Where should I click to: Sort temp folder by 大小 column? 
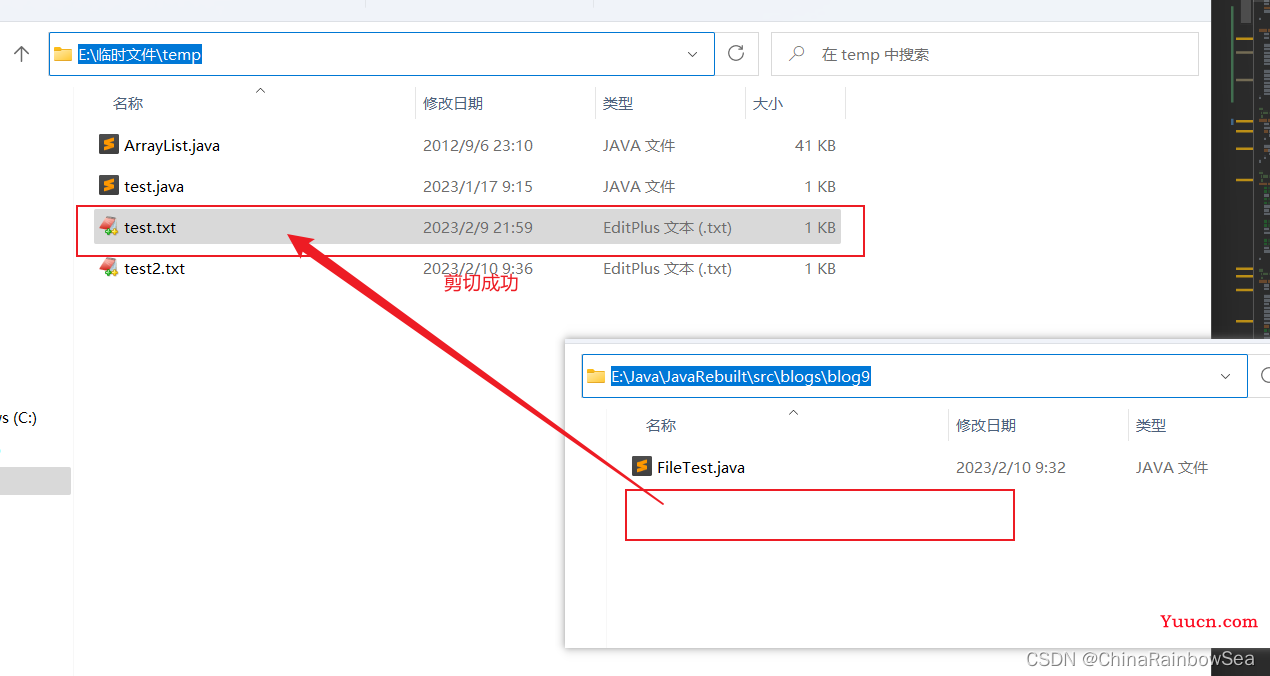pyautogui.click(x=768, y=103)
